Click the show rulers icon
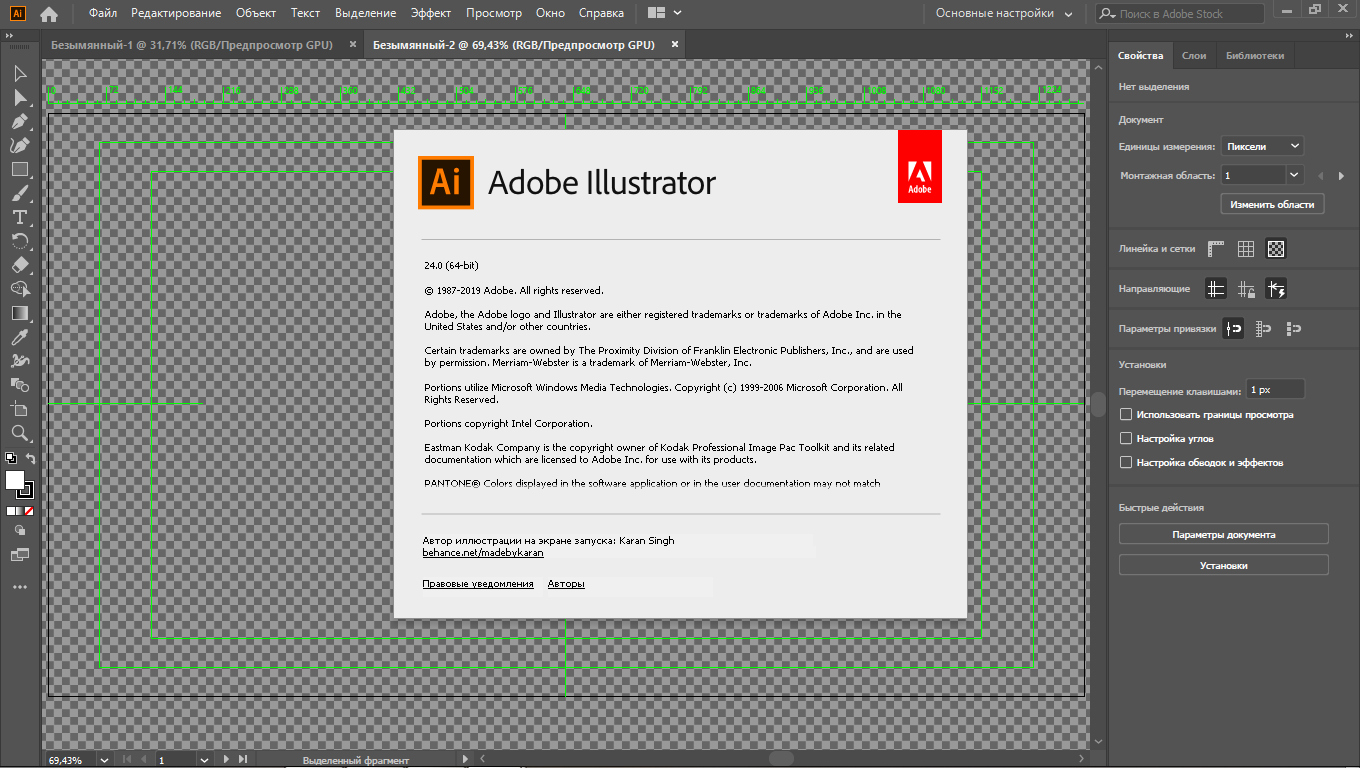Screen dimensions: 1360x768 tap(1216, 249)
